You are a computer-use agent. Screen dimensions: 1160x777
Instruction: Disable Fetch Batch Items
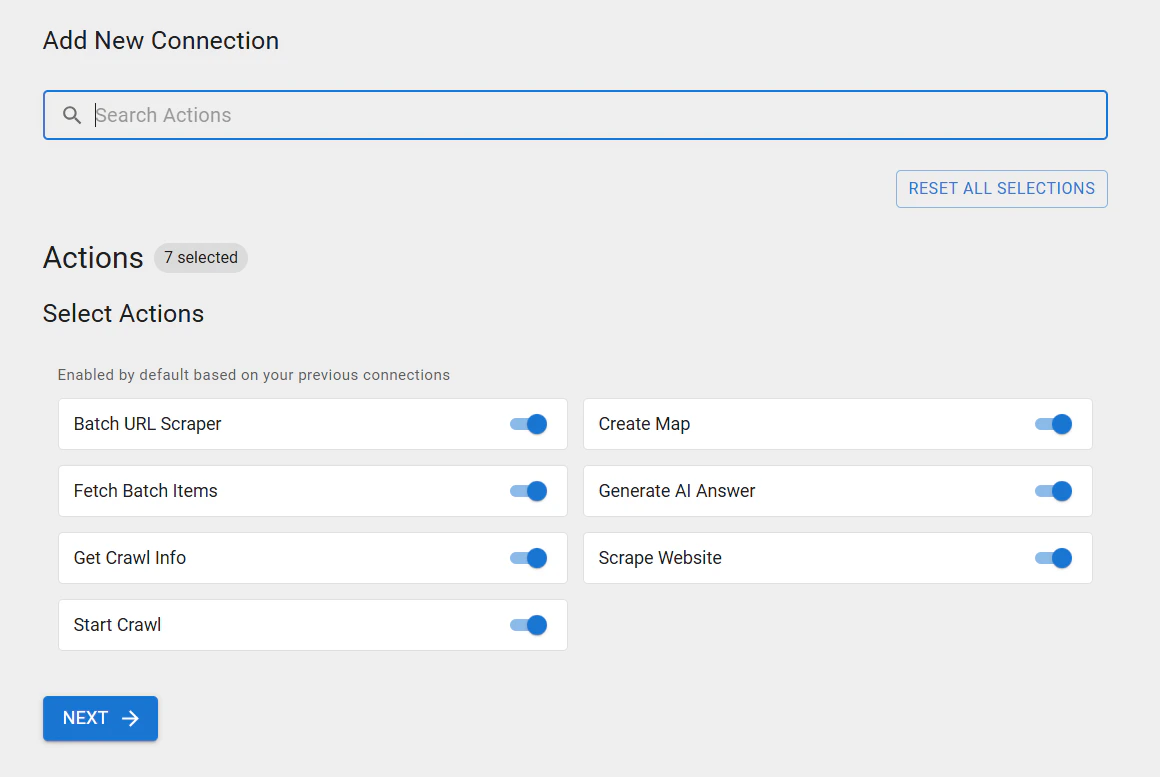tap(527, 491)
